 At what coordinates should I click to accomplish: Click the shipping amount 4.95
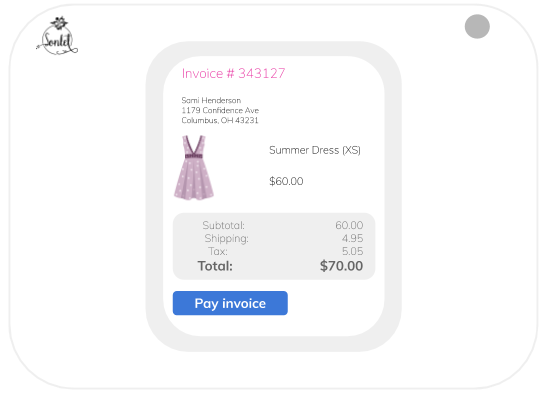coord(352,238)
